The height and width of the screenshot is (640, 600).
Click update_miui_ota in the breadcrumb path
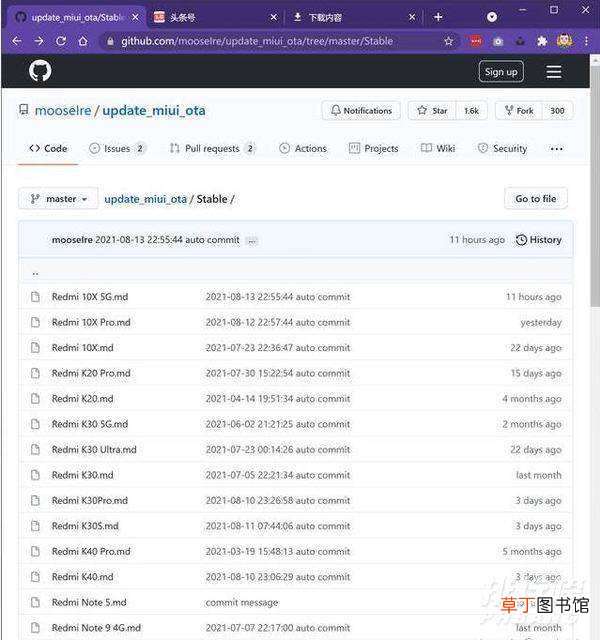(145, 199)
